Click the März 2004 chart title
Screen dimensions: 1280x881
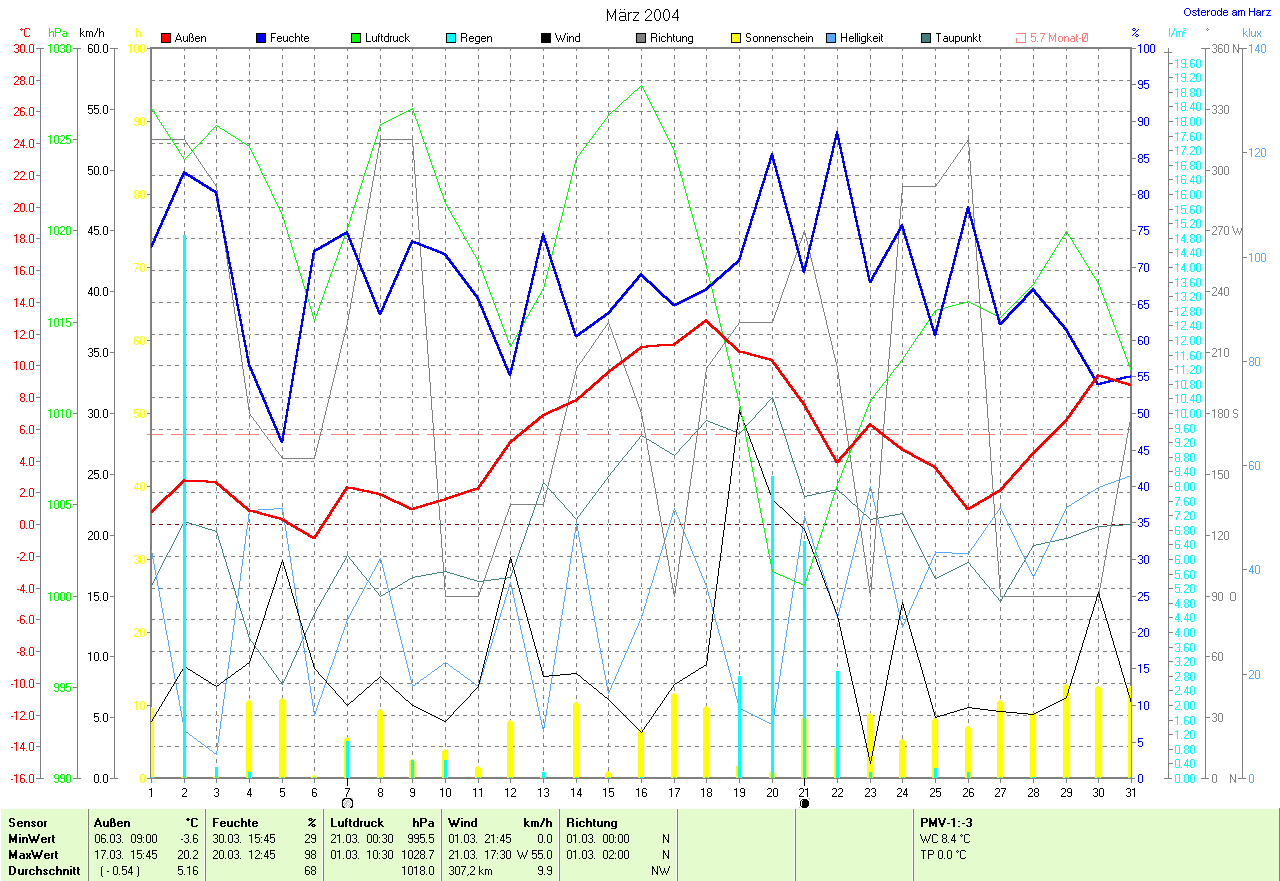click(x=643, y=15)
